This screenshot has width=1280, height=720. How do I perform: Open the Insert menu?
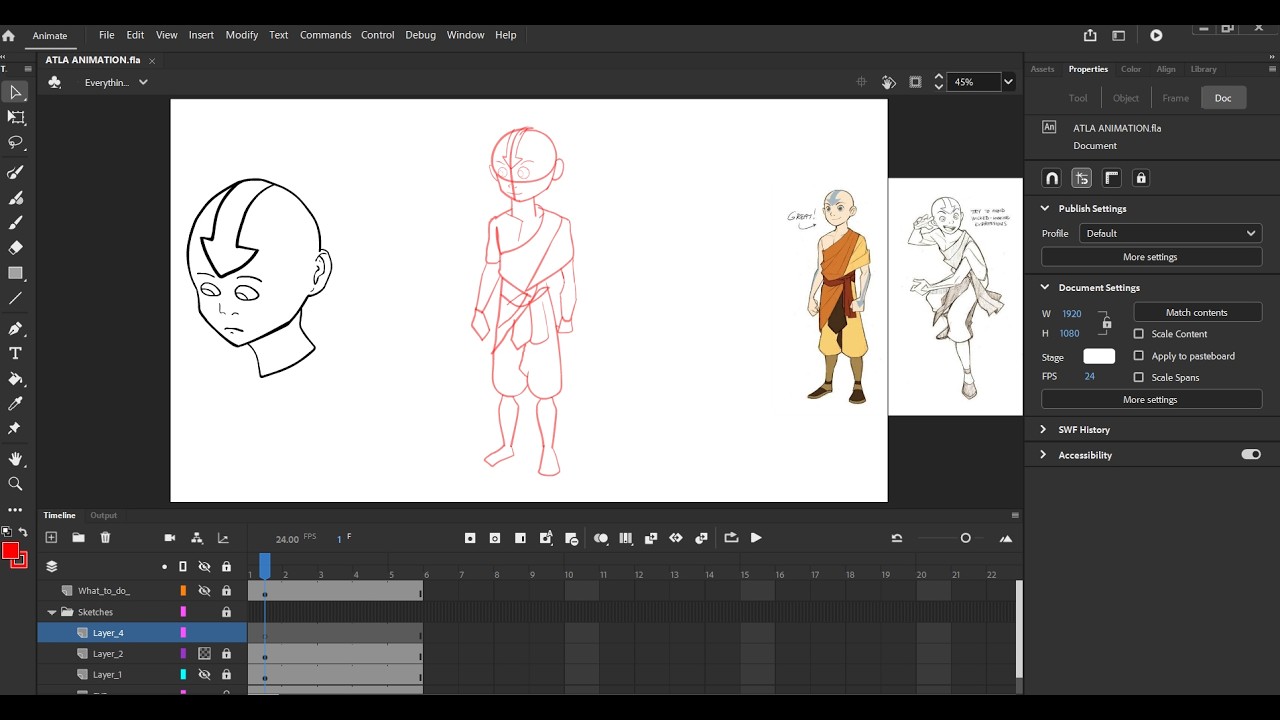pos(201,35)
